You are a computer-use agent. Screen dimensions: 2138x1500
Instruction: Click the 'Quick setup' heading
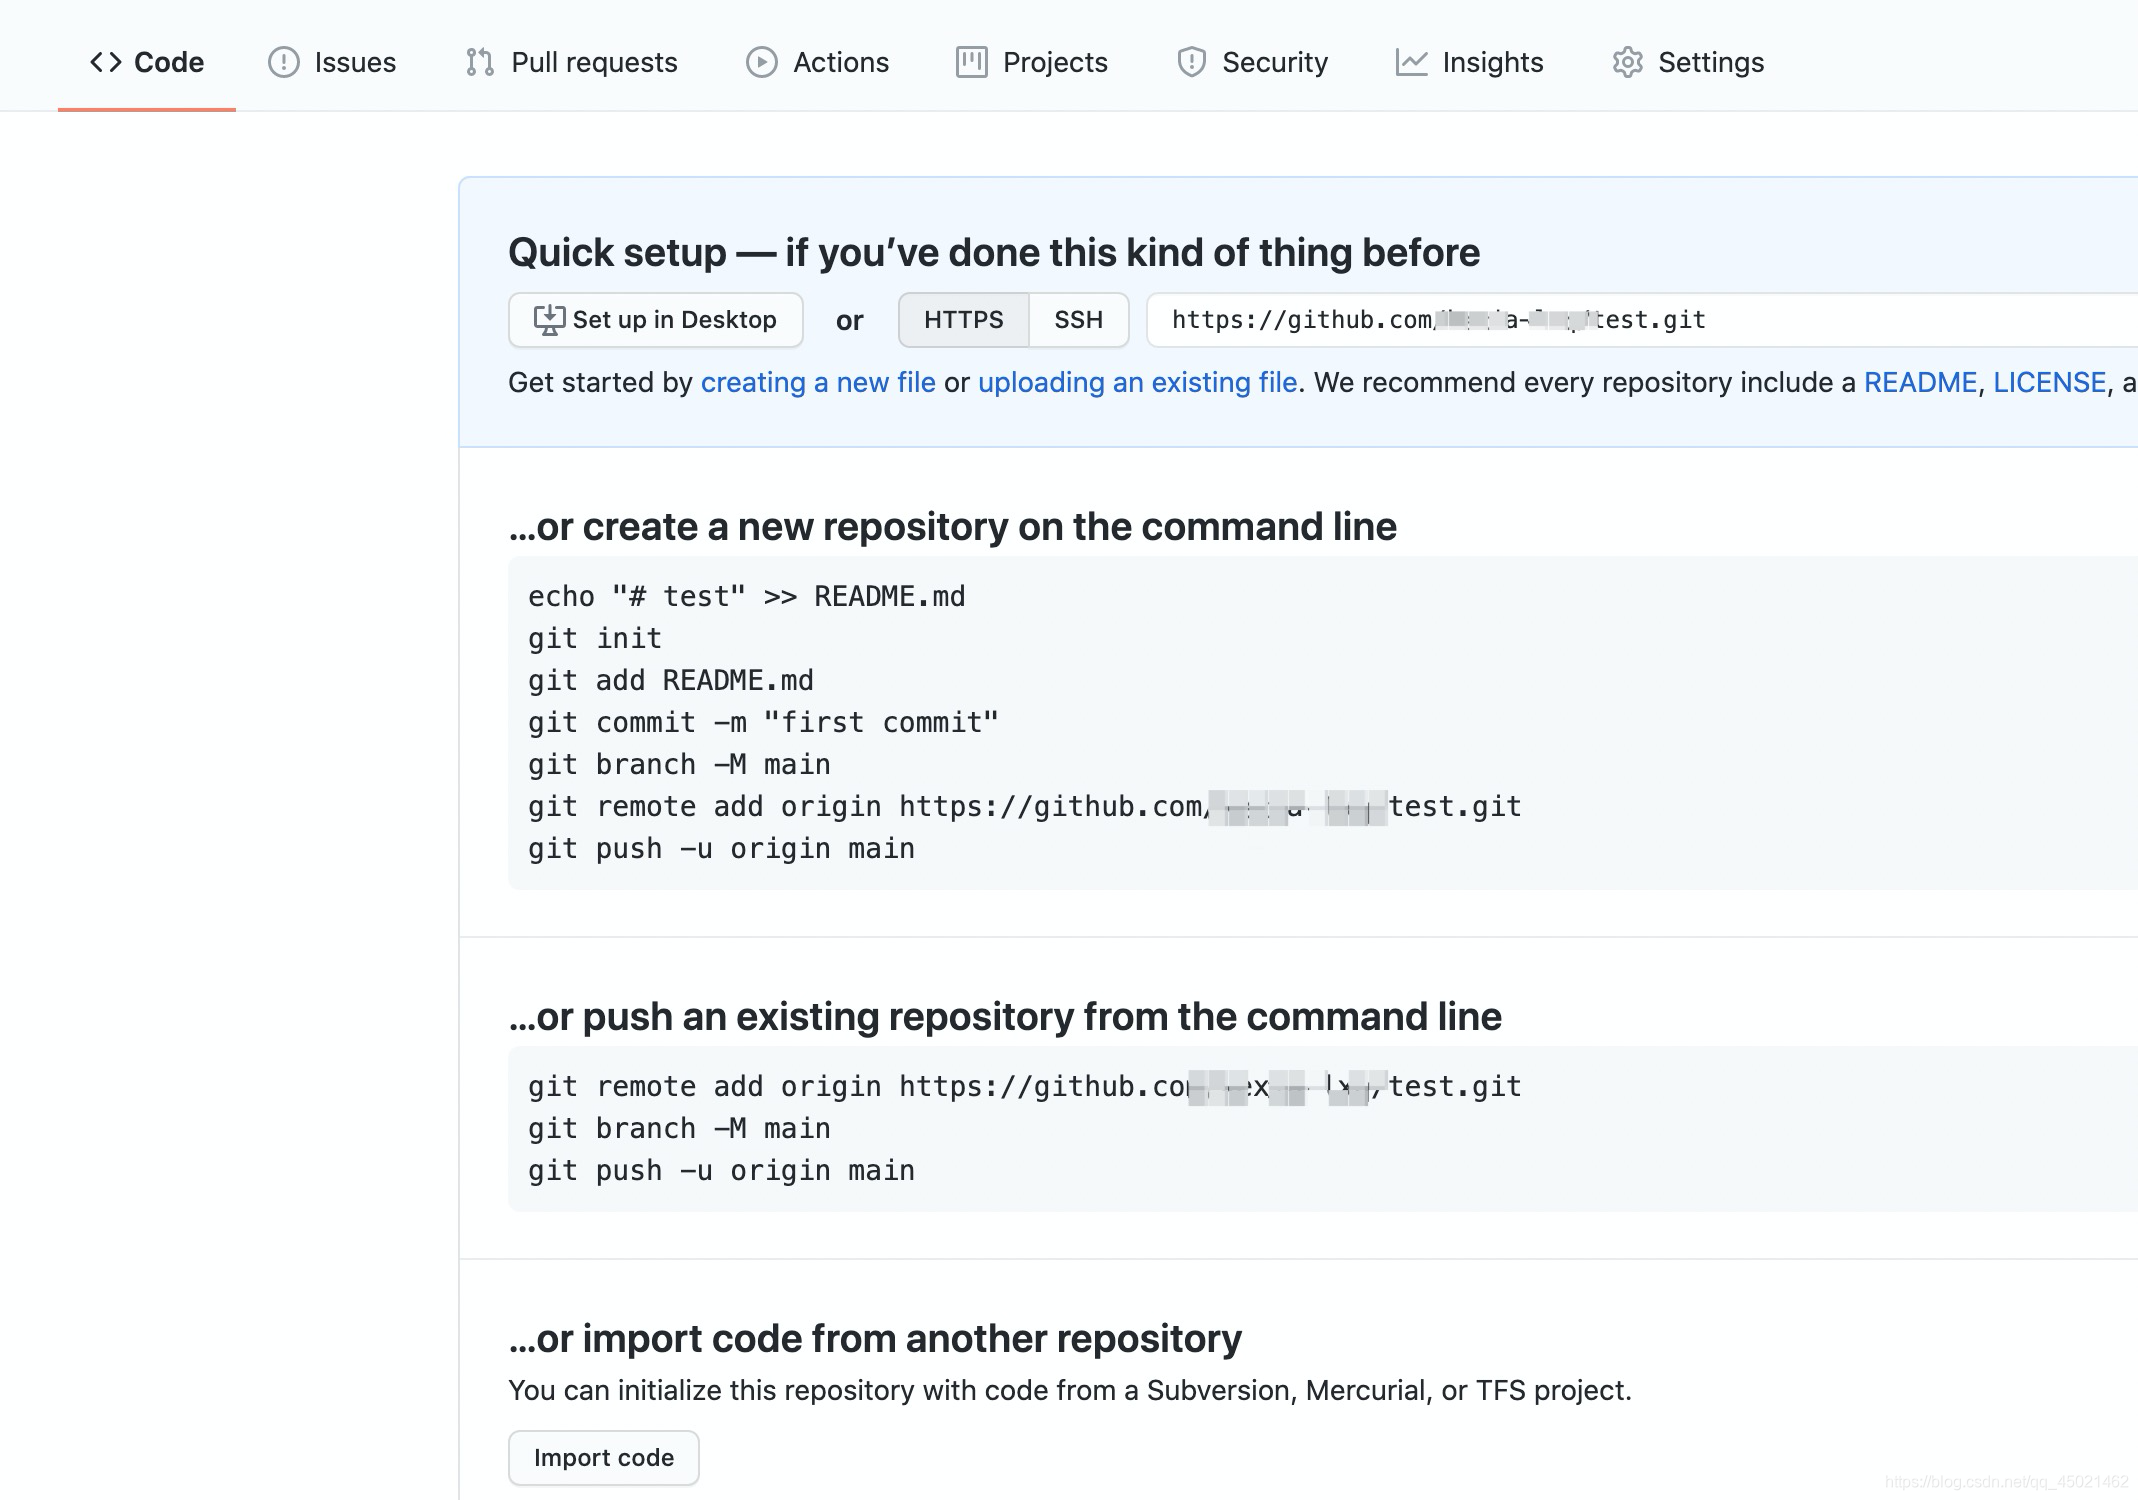994,253
